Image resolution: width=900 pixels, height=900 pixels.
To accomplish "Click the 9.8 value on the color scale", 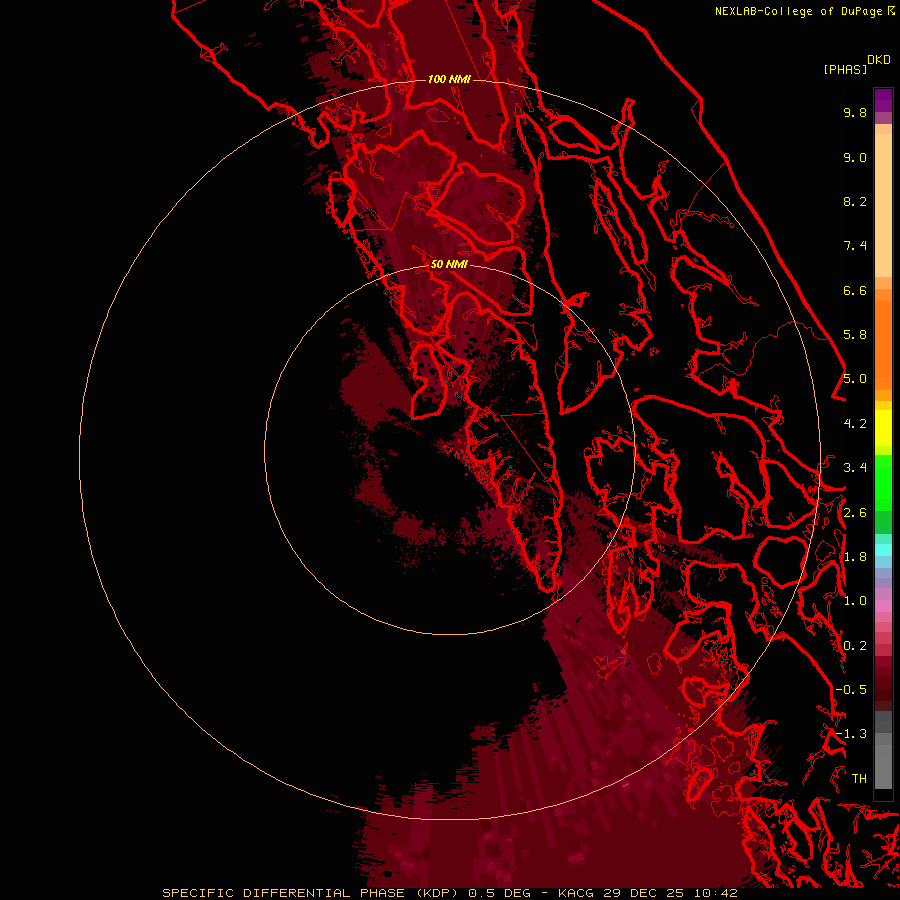I will 855,112.
